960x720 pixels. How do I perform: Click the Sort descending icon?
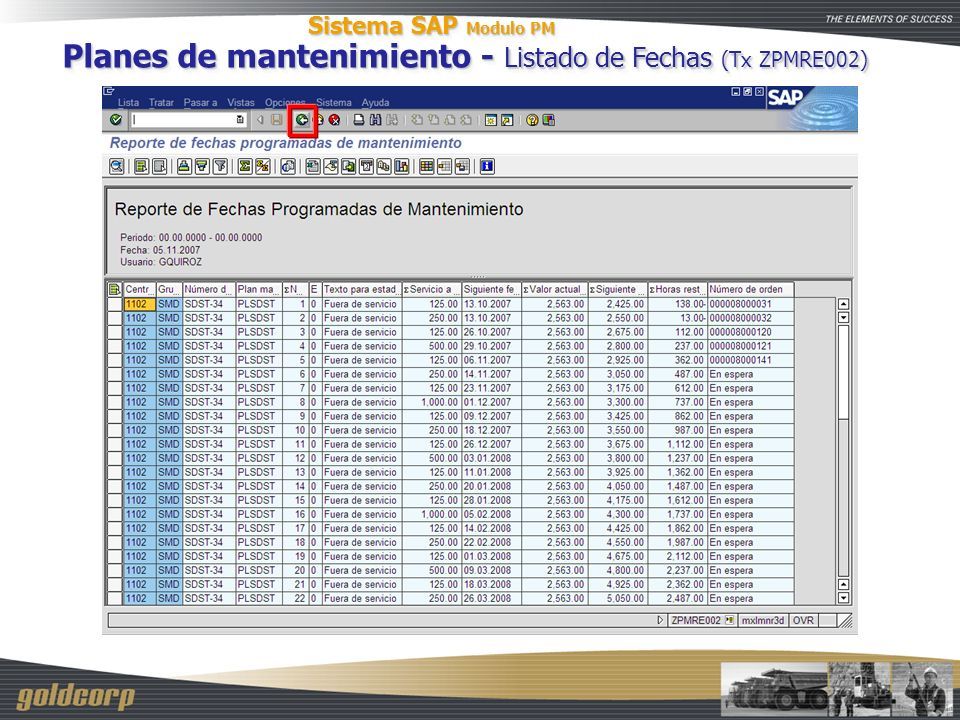tap(201, 166)
